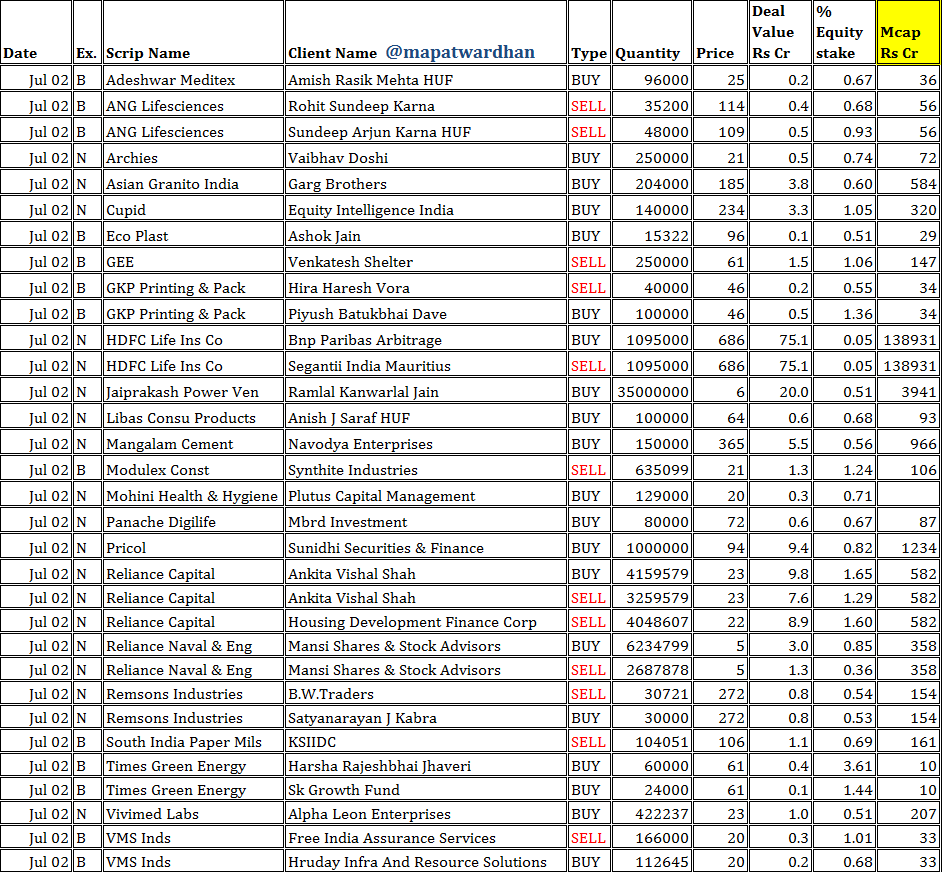Select quantity 4159579 cell
Screen dimensions: 942x872
651,574
